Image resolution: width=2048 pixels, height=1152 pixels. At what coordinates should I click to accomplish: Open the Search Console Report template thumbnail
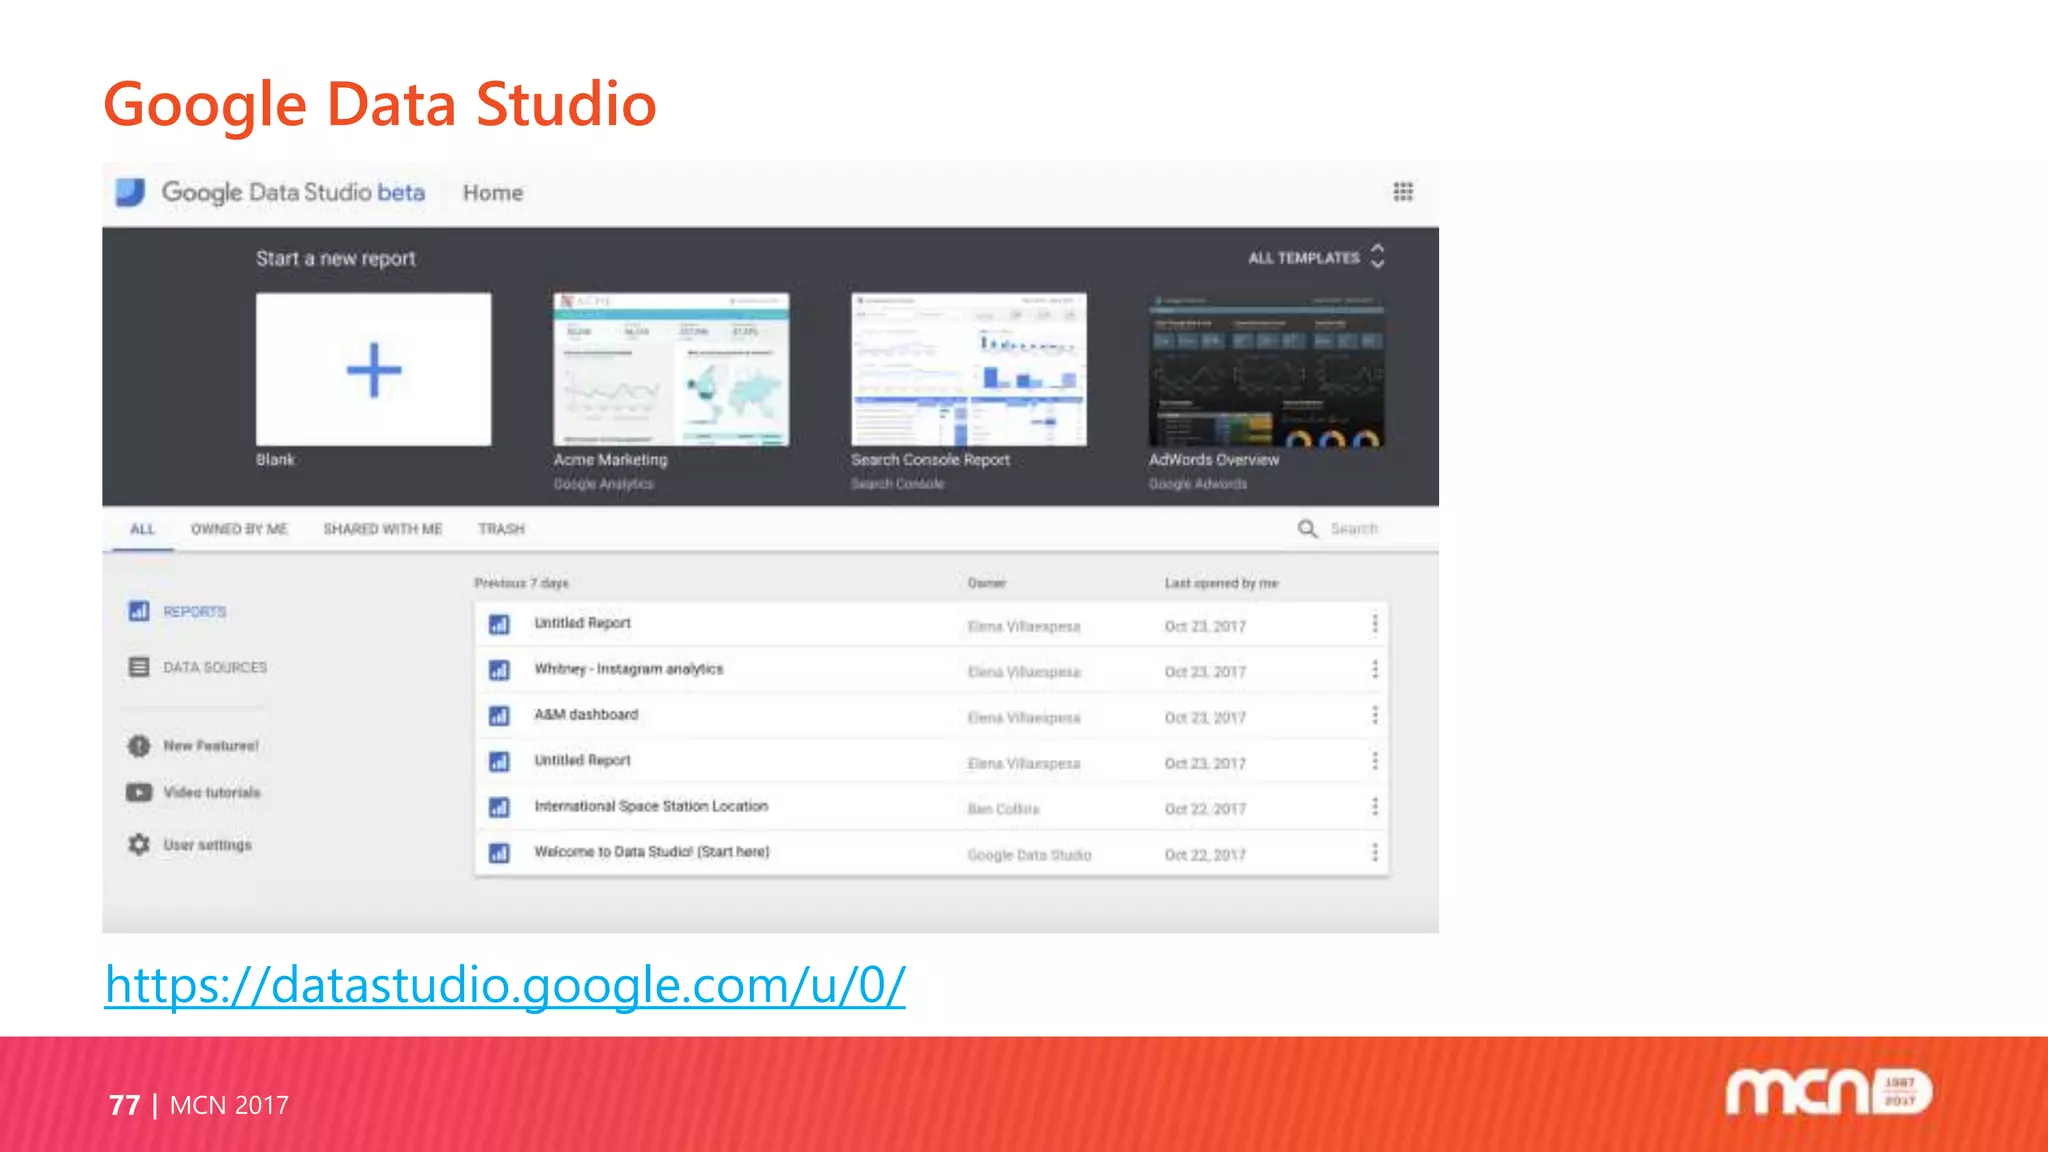pos(969,369)
